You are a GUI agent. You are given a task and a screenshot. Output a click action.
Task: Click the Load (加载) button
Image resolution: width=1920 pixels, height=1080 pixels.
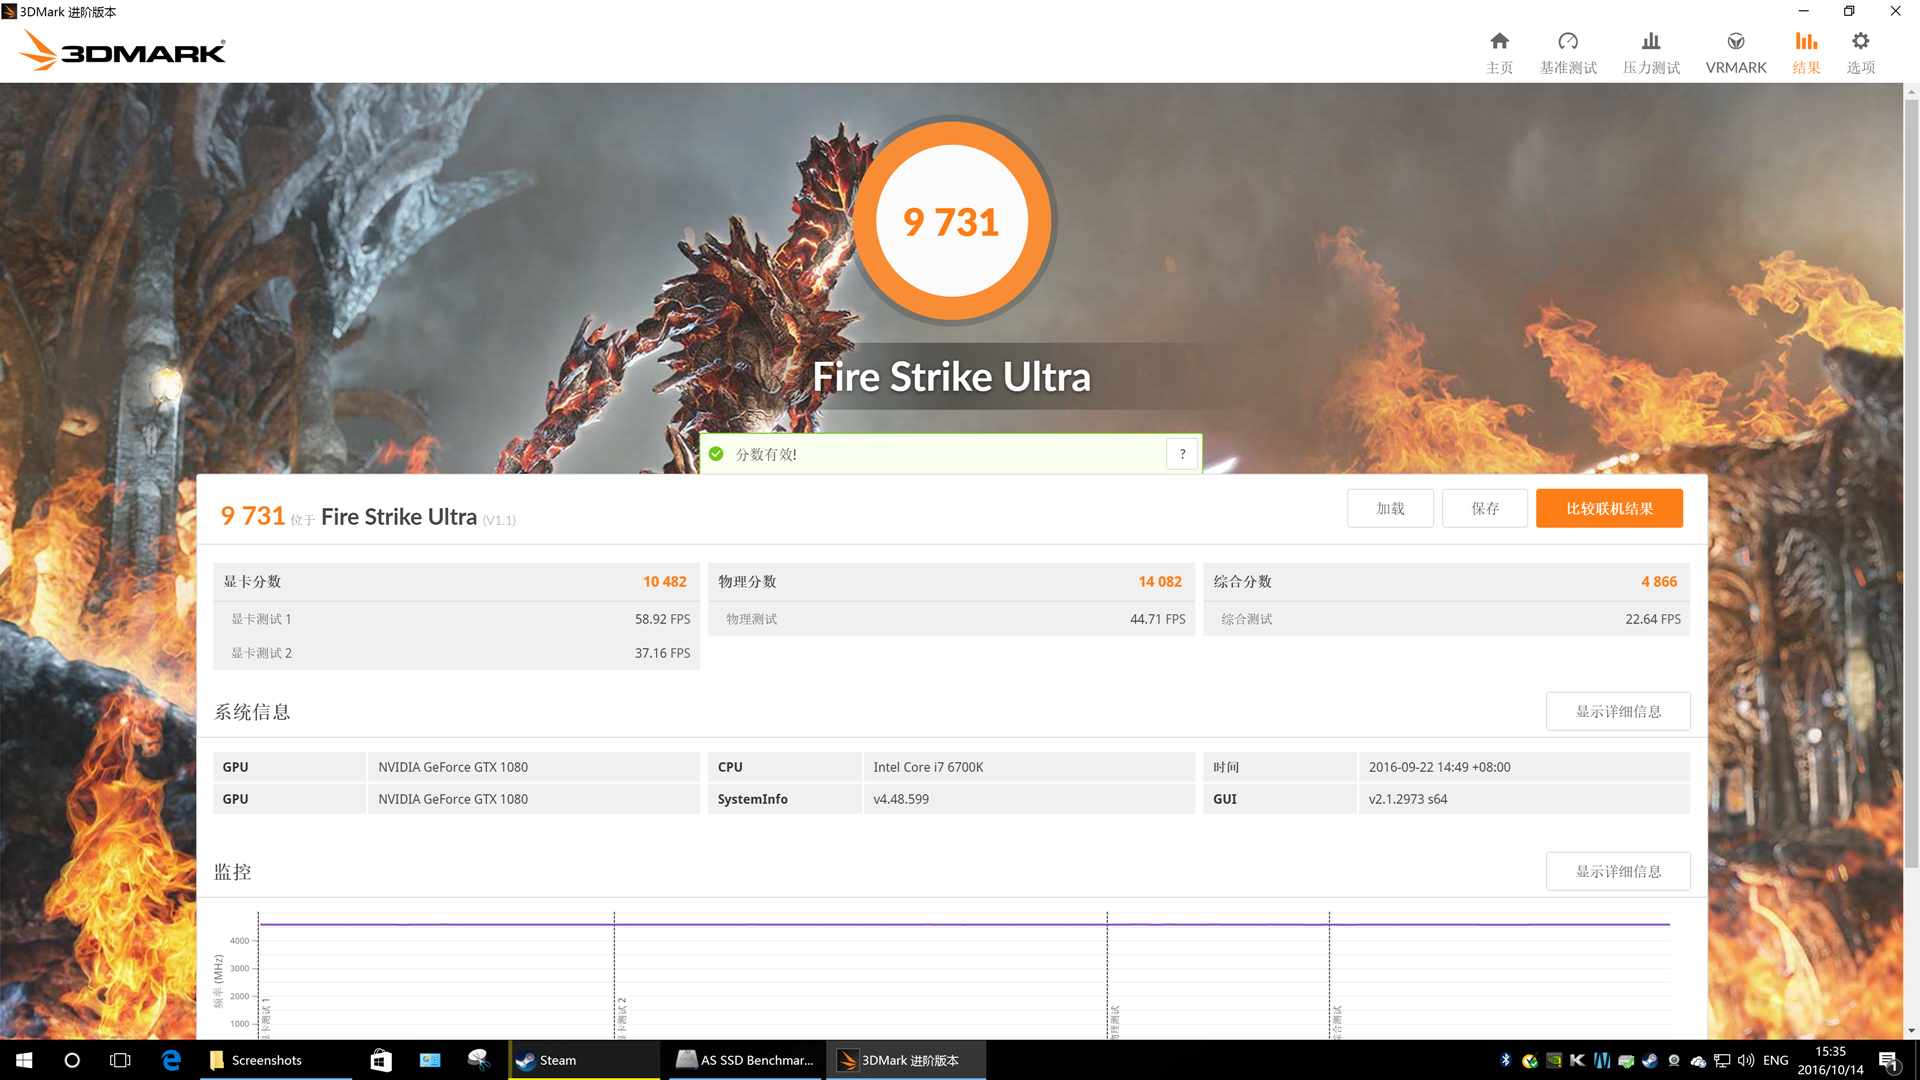pos(1390,508)
